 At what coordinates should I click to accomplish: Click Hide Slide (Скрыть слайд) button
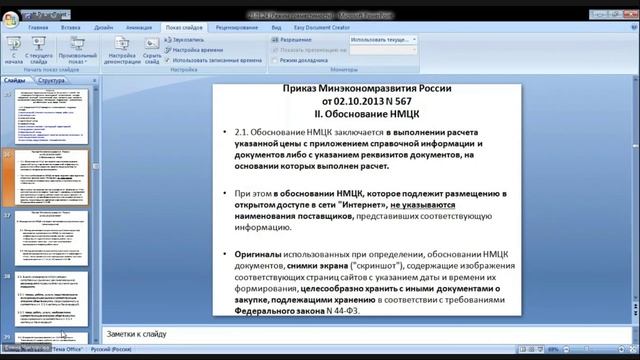[152, 51]
